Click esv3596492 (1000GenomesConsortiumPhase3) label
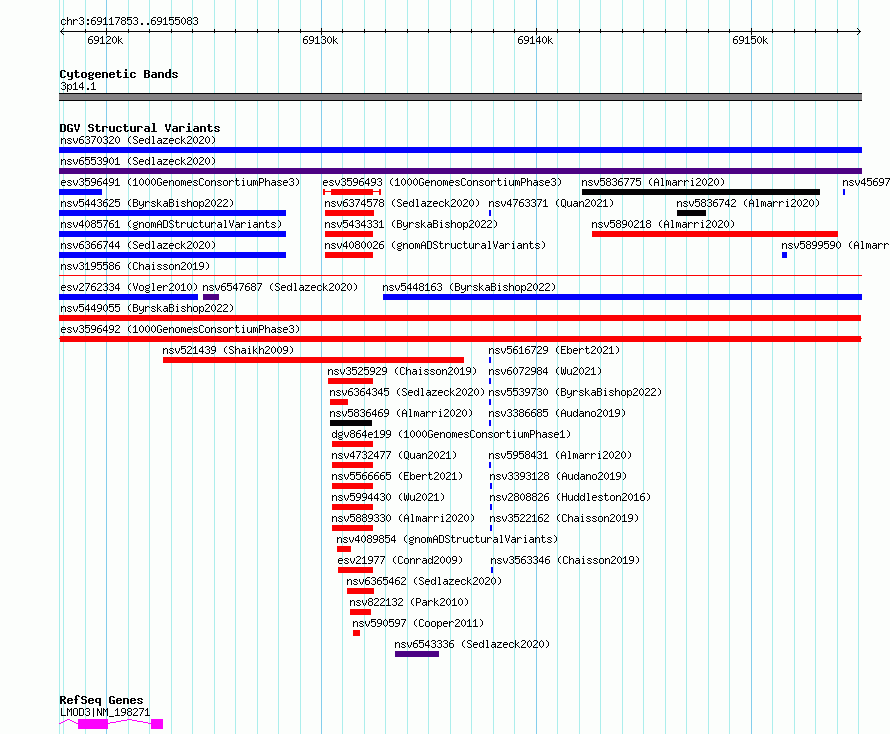The width and height of the screenshot is (890, 734). pyautogui.click(x=180, y=329)
